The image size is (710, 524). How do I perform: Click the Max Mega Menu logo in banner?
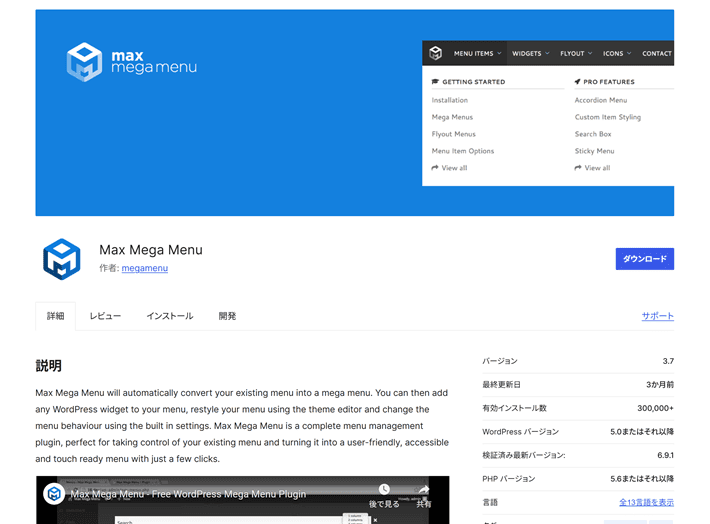(x=131, y=62)
